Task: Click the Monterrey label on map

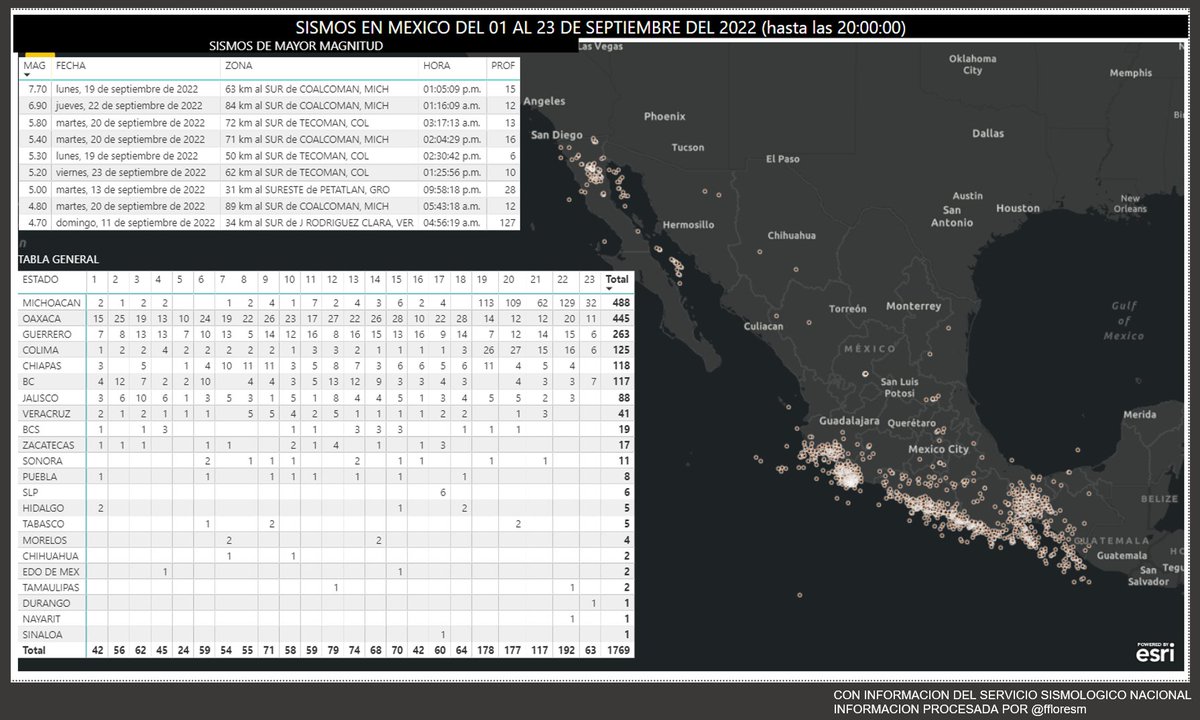Action: (x=914, y=305)
